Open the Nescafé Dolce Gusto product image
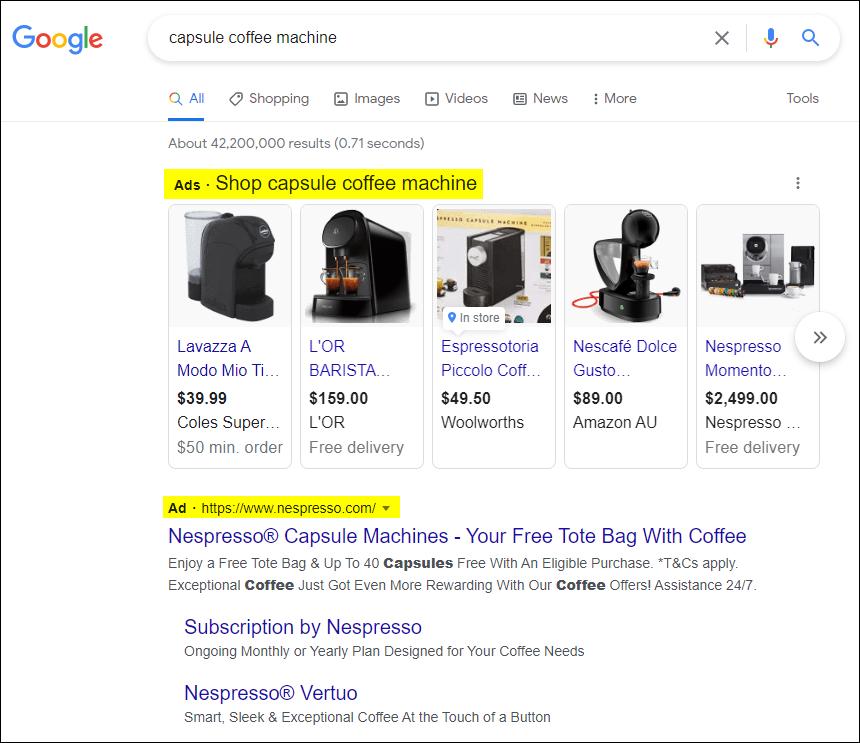The image size is (860, 743). point(626,266)
